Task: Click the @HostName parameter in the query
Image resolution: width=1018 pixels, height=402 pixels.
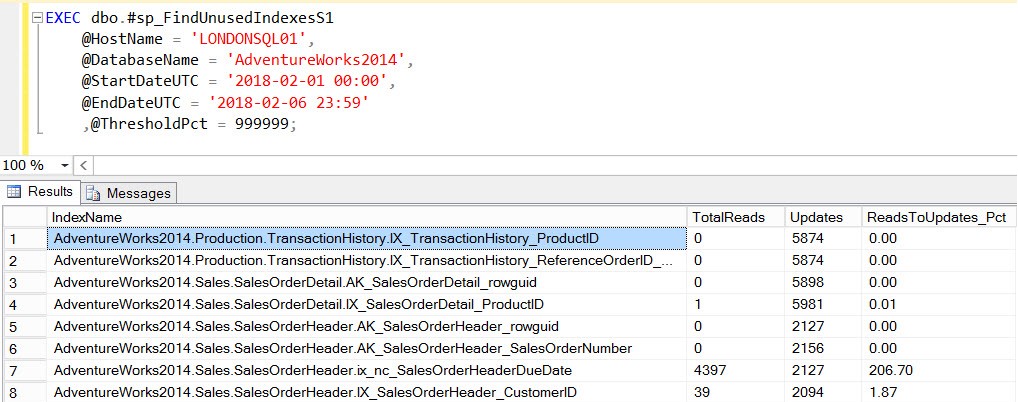Action: (122, 40)
